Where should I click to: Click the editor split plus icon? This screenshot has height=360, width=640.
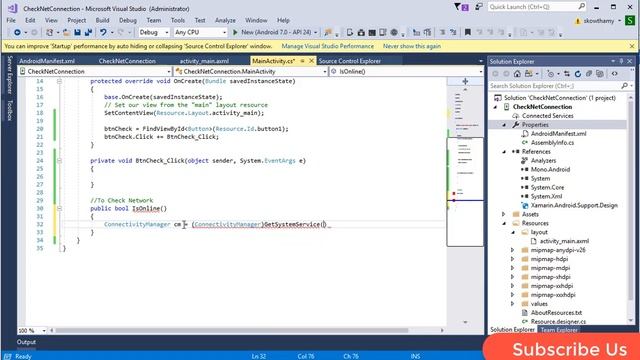(465, 81)
